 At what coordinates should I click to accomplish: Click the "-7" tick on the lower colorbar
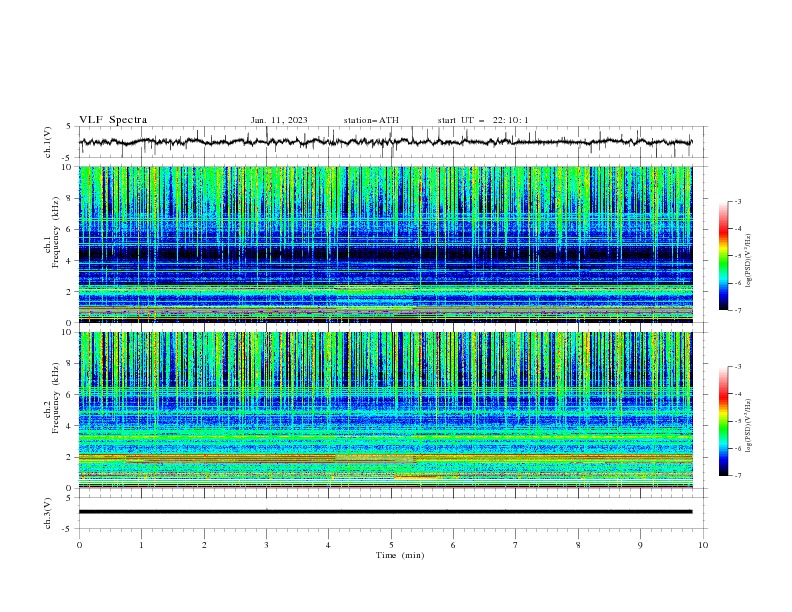[737, 476]
